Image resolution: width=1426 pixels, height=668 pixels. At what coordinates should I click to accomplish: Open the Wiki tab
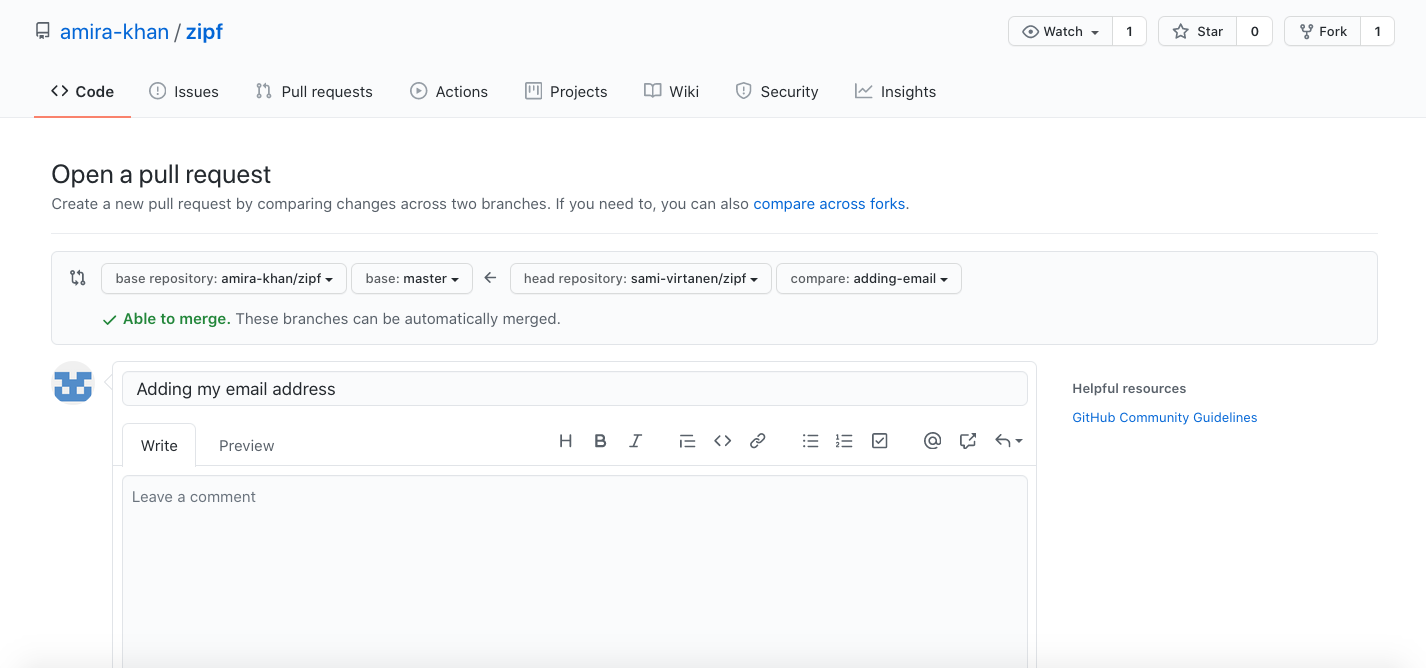point(671,91)
